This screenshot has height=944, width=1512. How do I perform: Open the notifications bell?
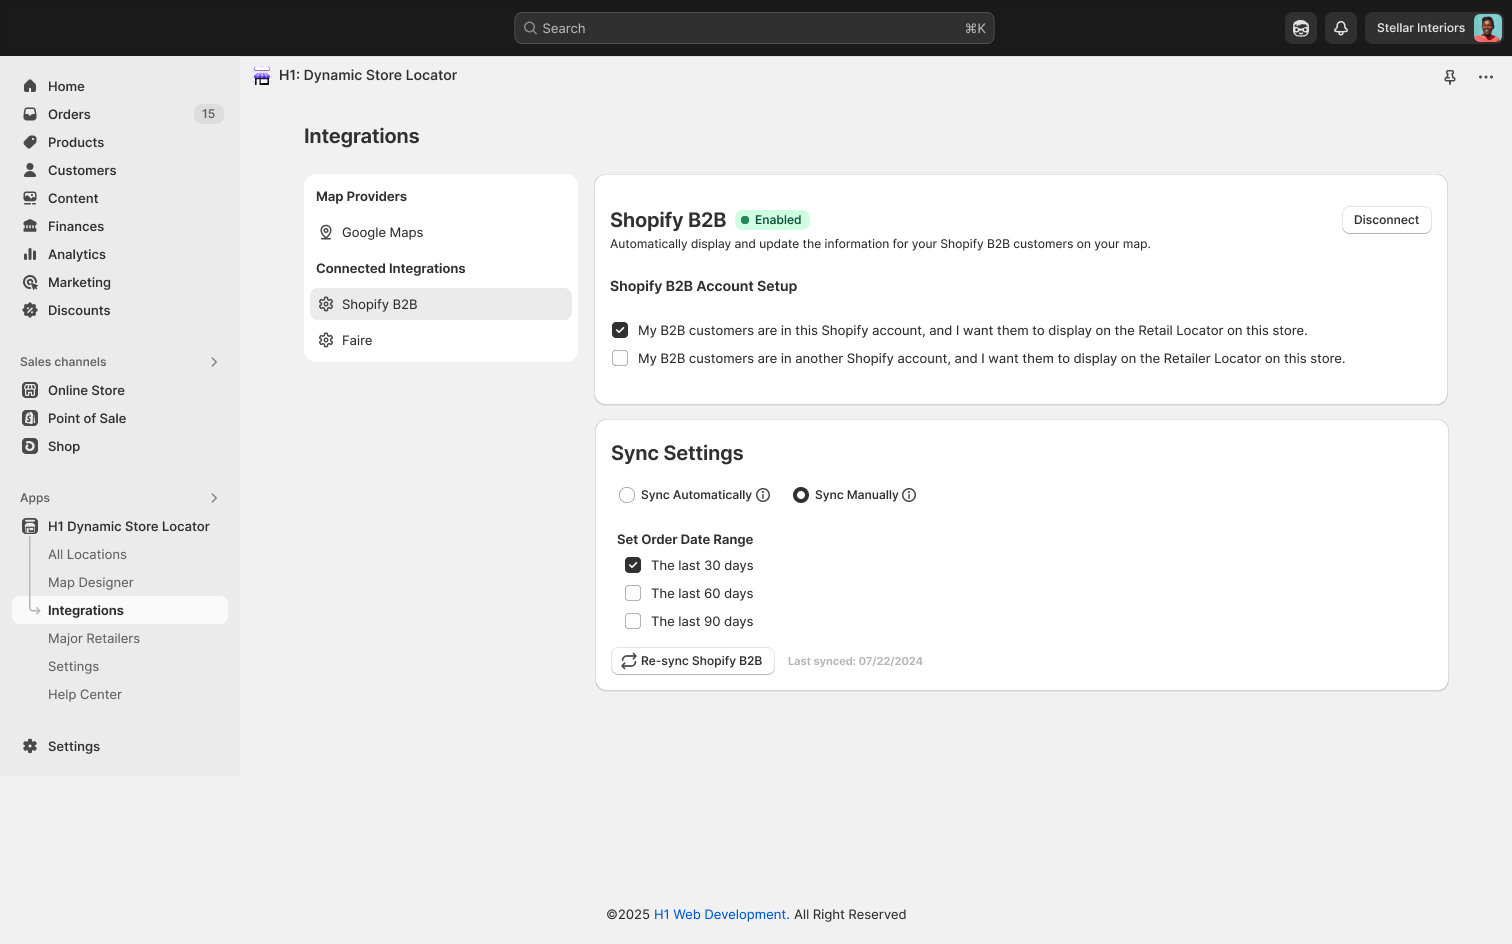[x=1341, y=28]
